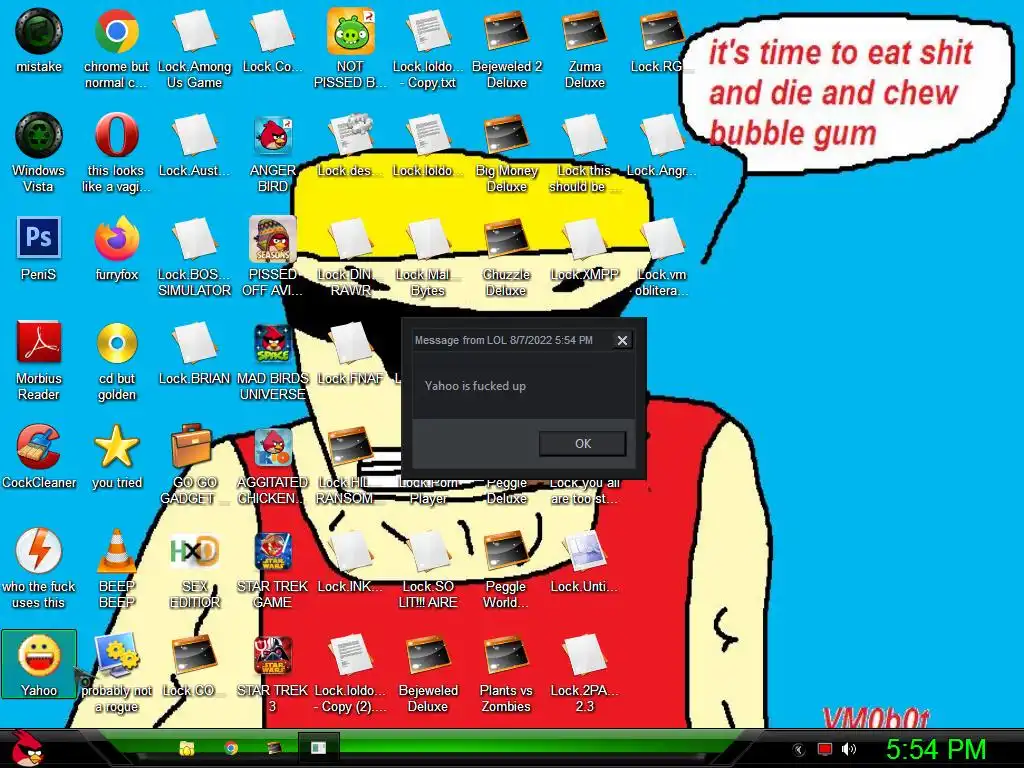Open Plants vs Zombies shortcut
This screenshot has height=768, width=1024.
point(507,673)
